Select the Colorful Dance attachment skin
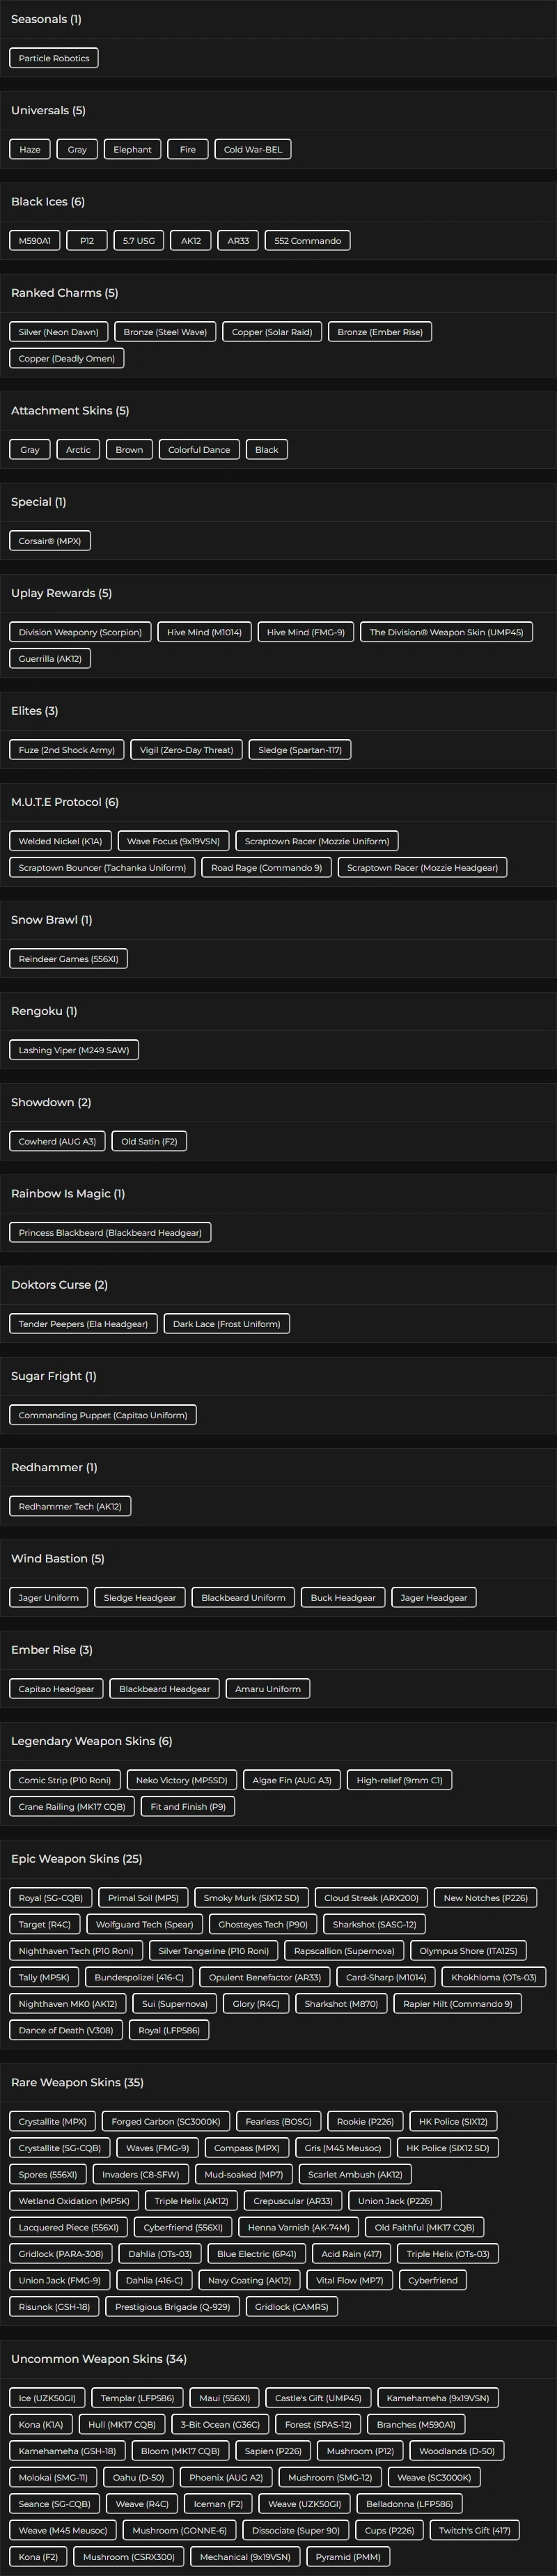557x2576 pixels. (x=199, y=450)
